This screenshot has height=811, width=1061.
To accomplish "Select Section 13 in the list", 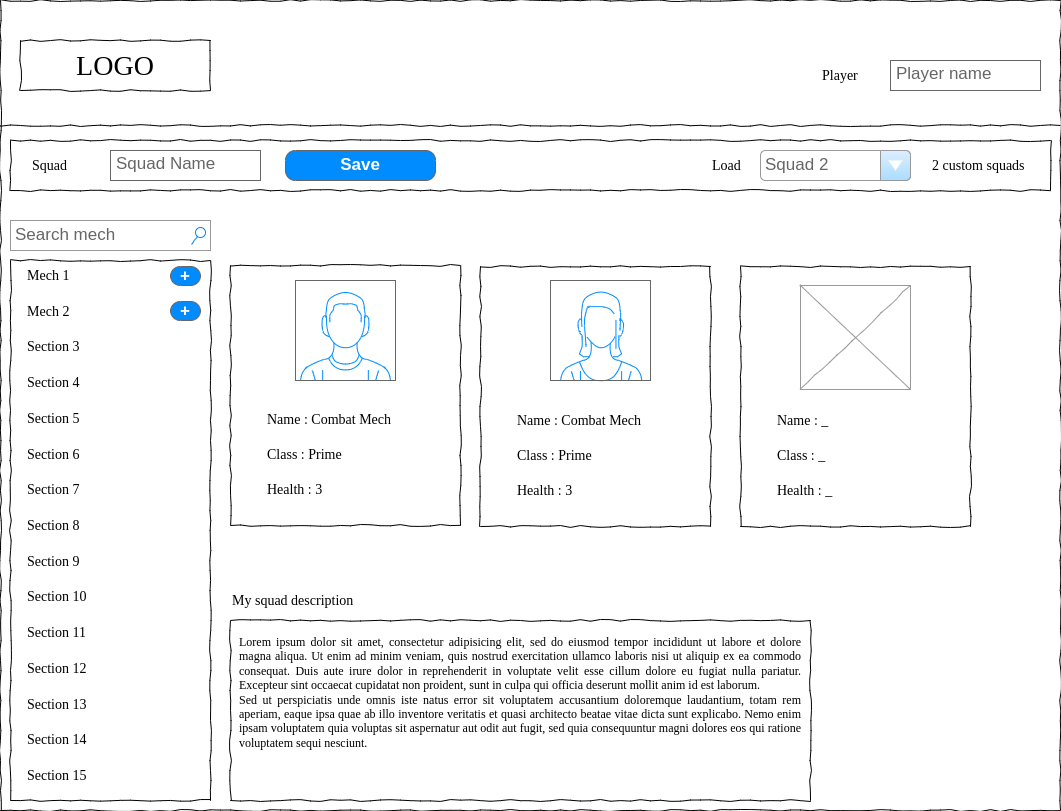I will coord(57,704).
